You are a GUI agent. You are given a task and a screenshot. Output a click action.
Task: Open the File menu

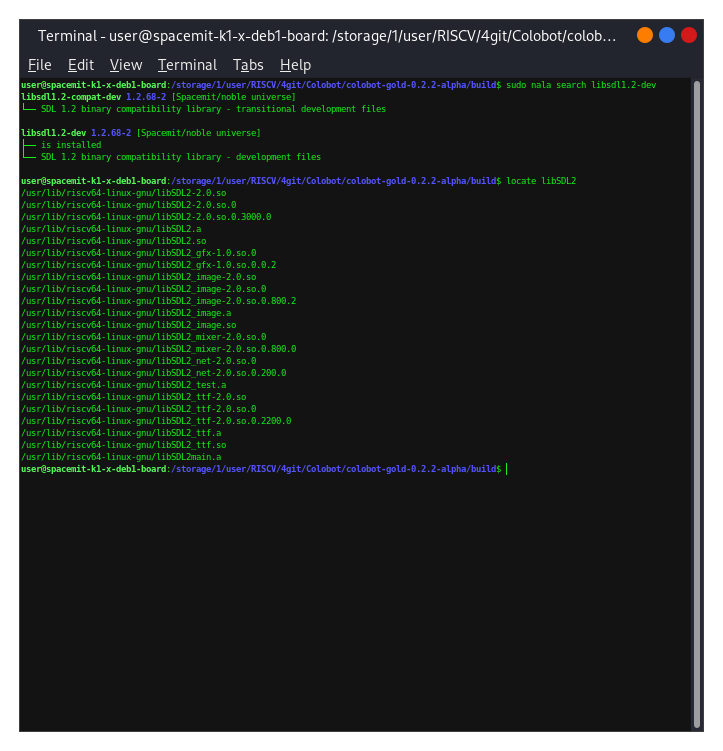[39, 65]
